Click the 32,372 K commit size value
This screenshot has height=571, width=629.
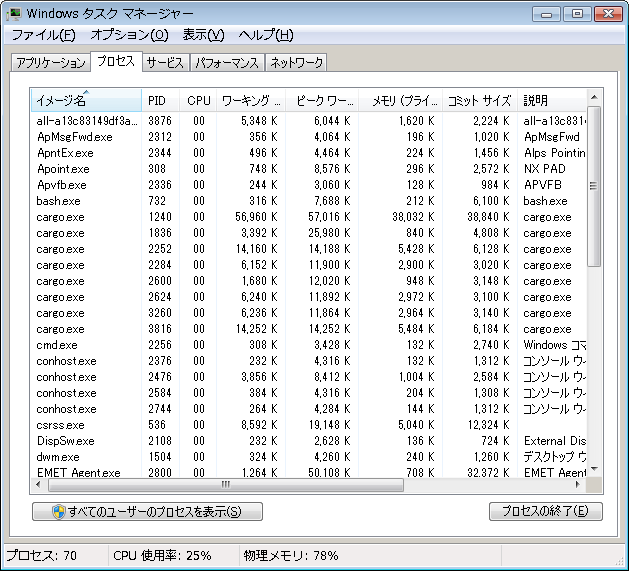[488, 473]
